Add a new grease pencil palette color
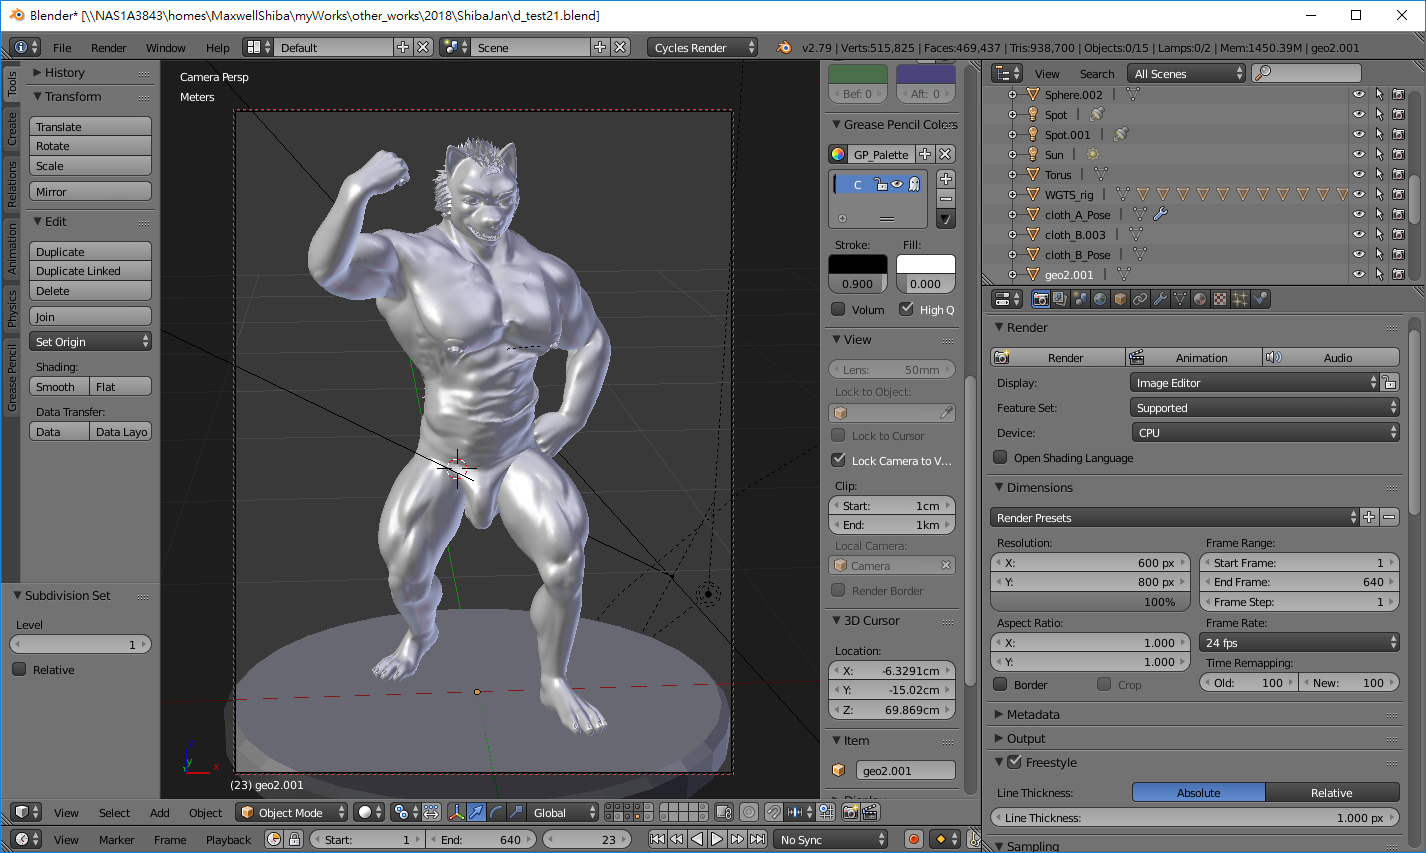Image resolution: width=1426 pixels, height=853 pixels. (x=946, y=179)
